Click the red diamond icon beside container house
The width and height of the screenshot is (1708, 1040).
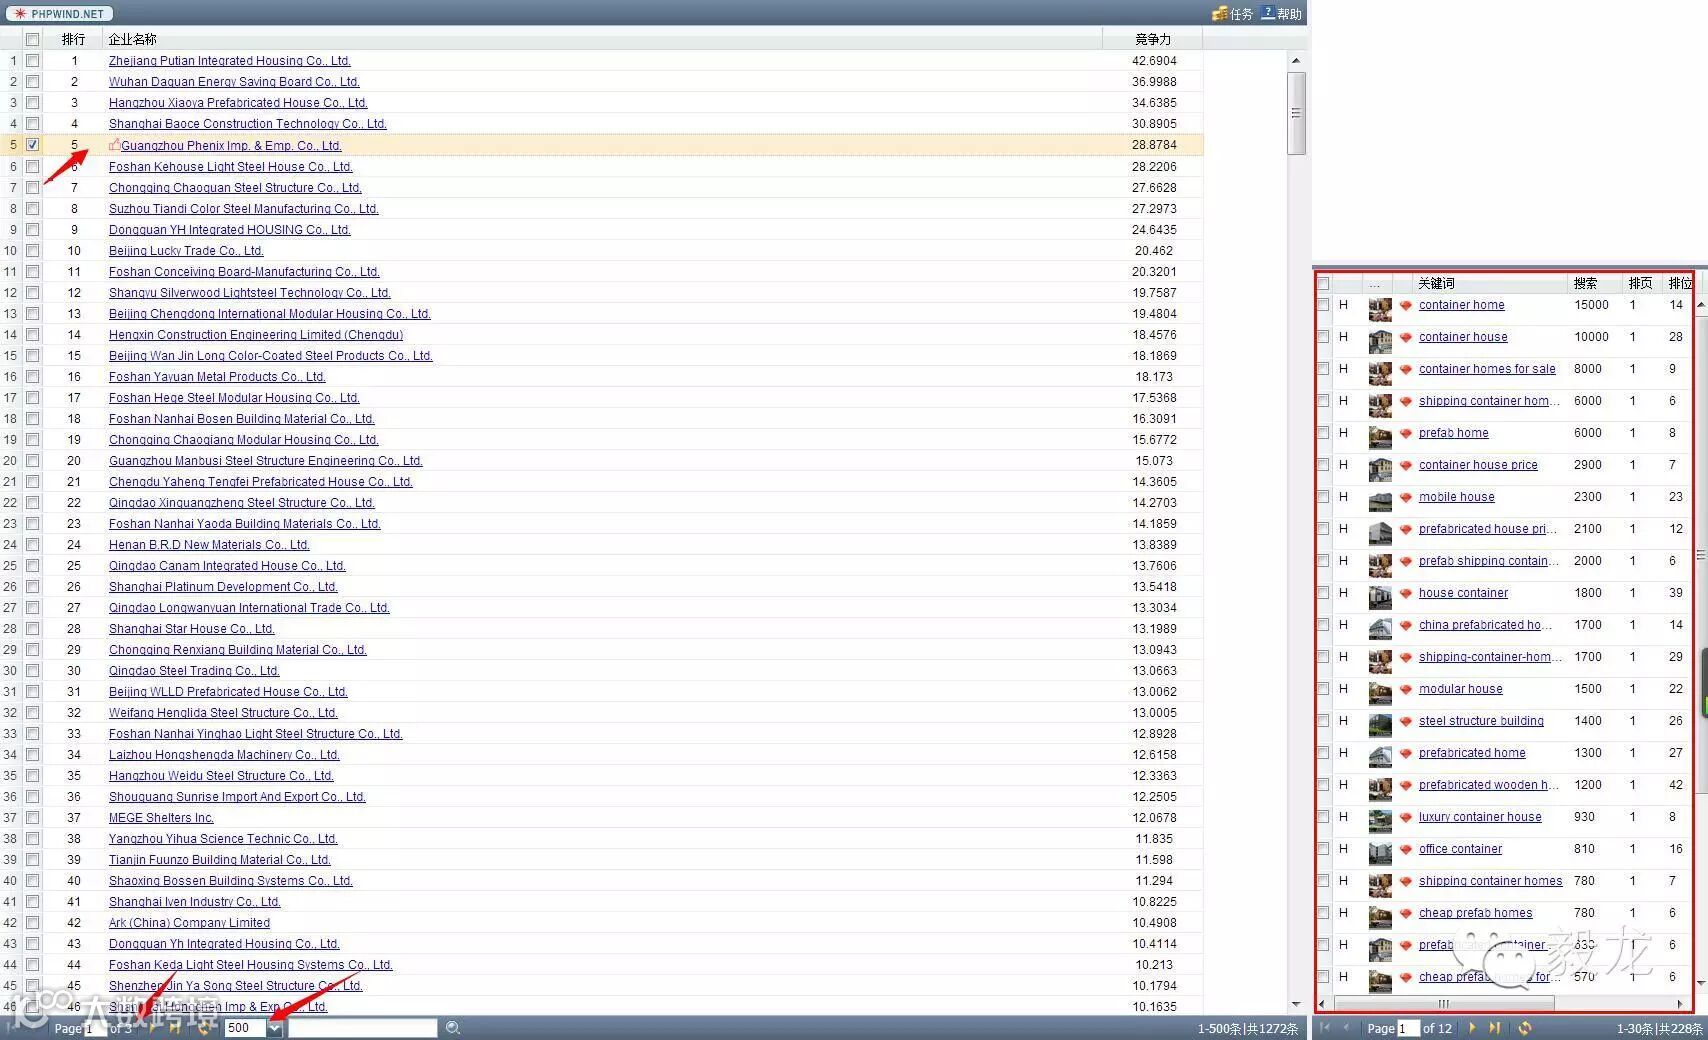pyautogui.click(x=1405, y=338)
